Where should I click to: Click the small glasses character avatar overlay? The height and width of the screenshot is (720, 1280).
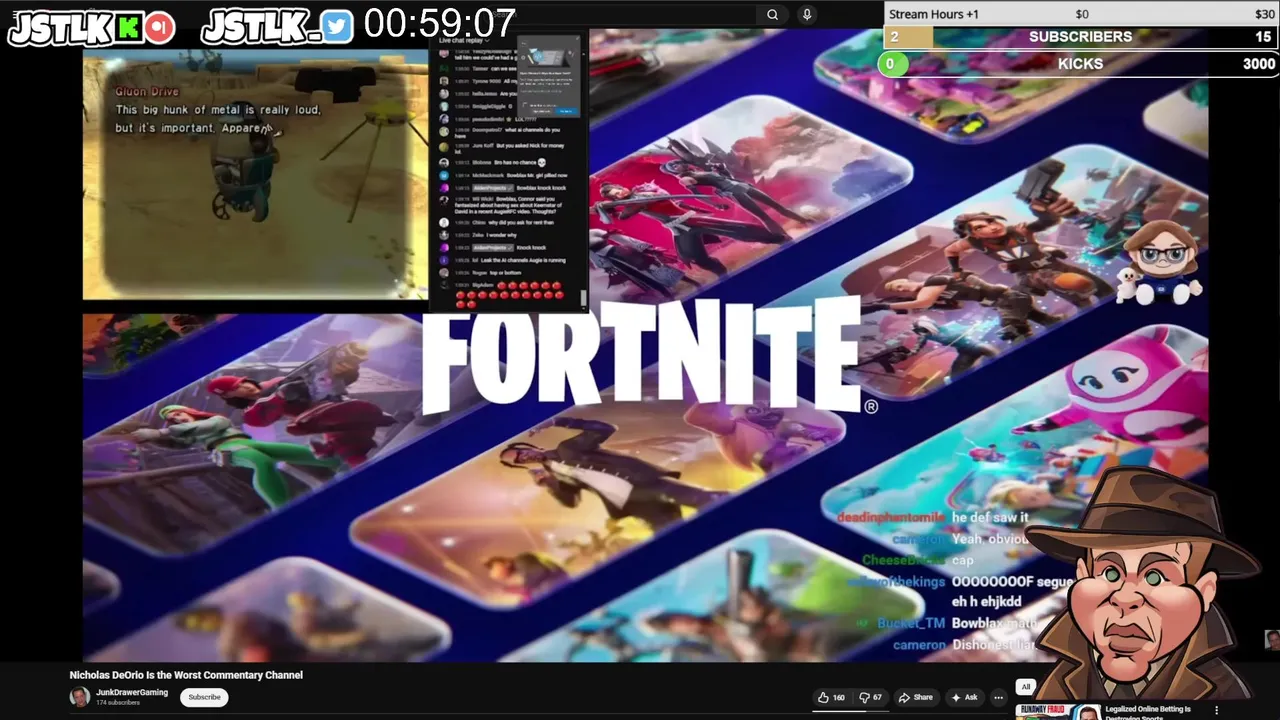click(1160, 262)
